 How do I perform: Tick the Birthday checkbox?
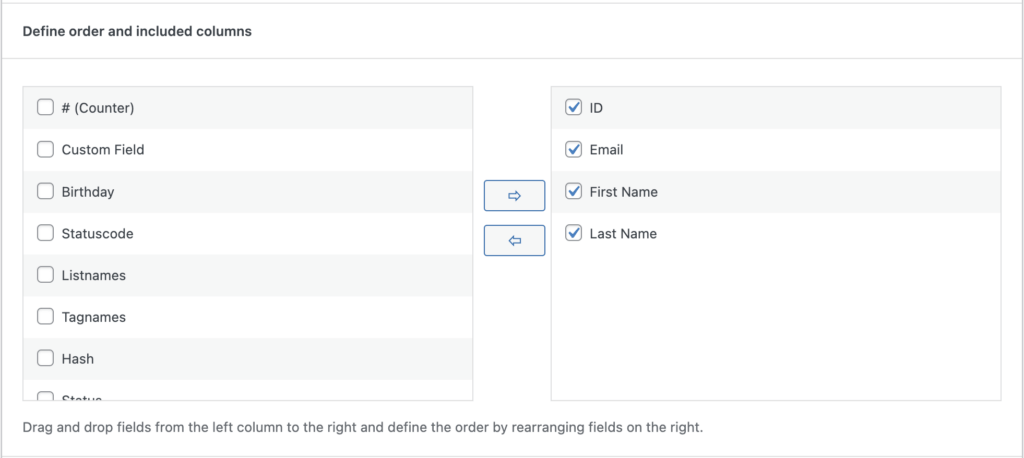tap(45, 192)
